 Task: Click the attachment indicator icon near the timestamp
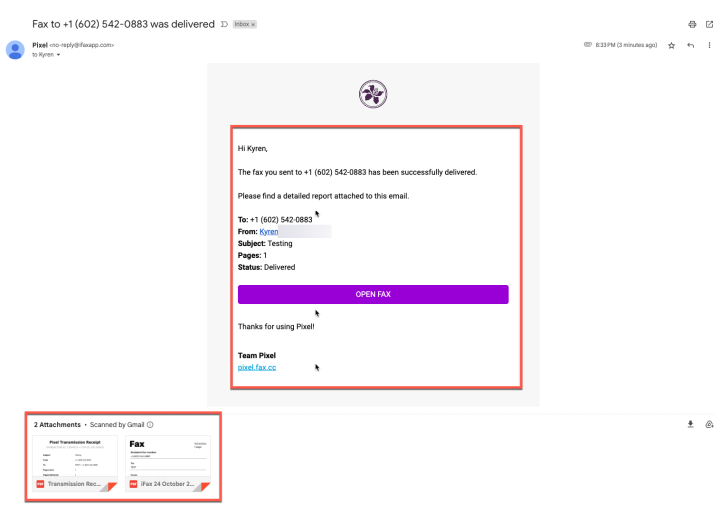point(587,45)
